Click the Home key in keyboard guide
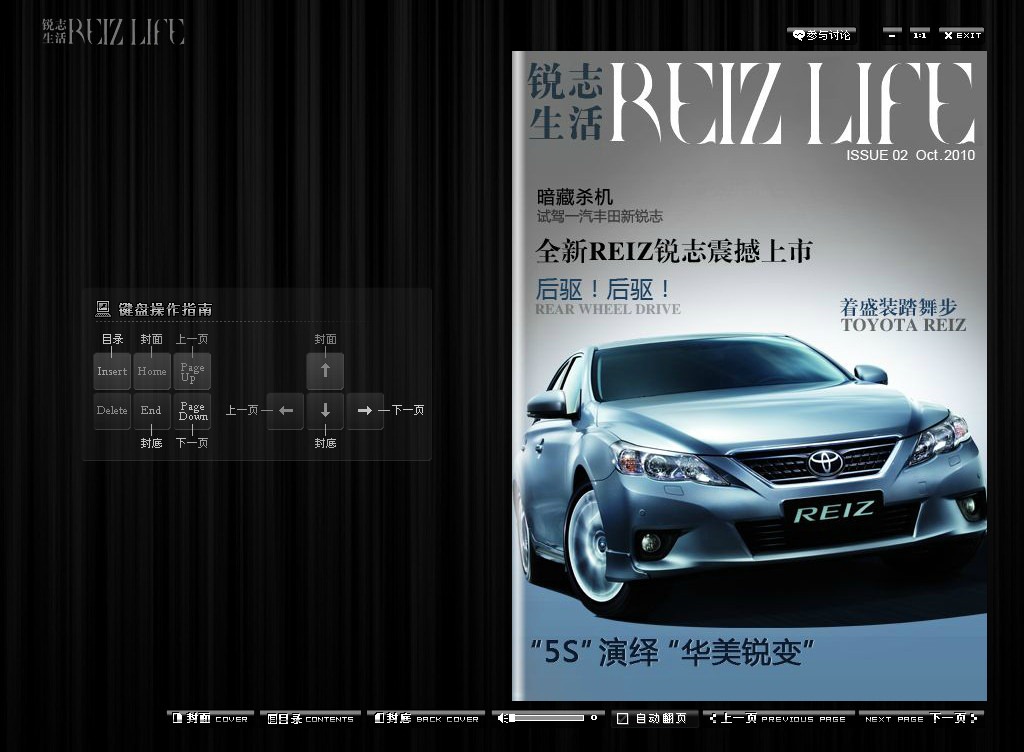 pyautogui.click(x=152, y=371)
